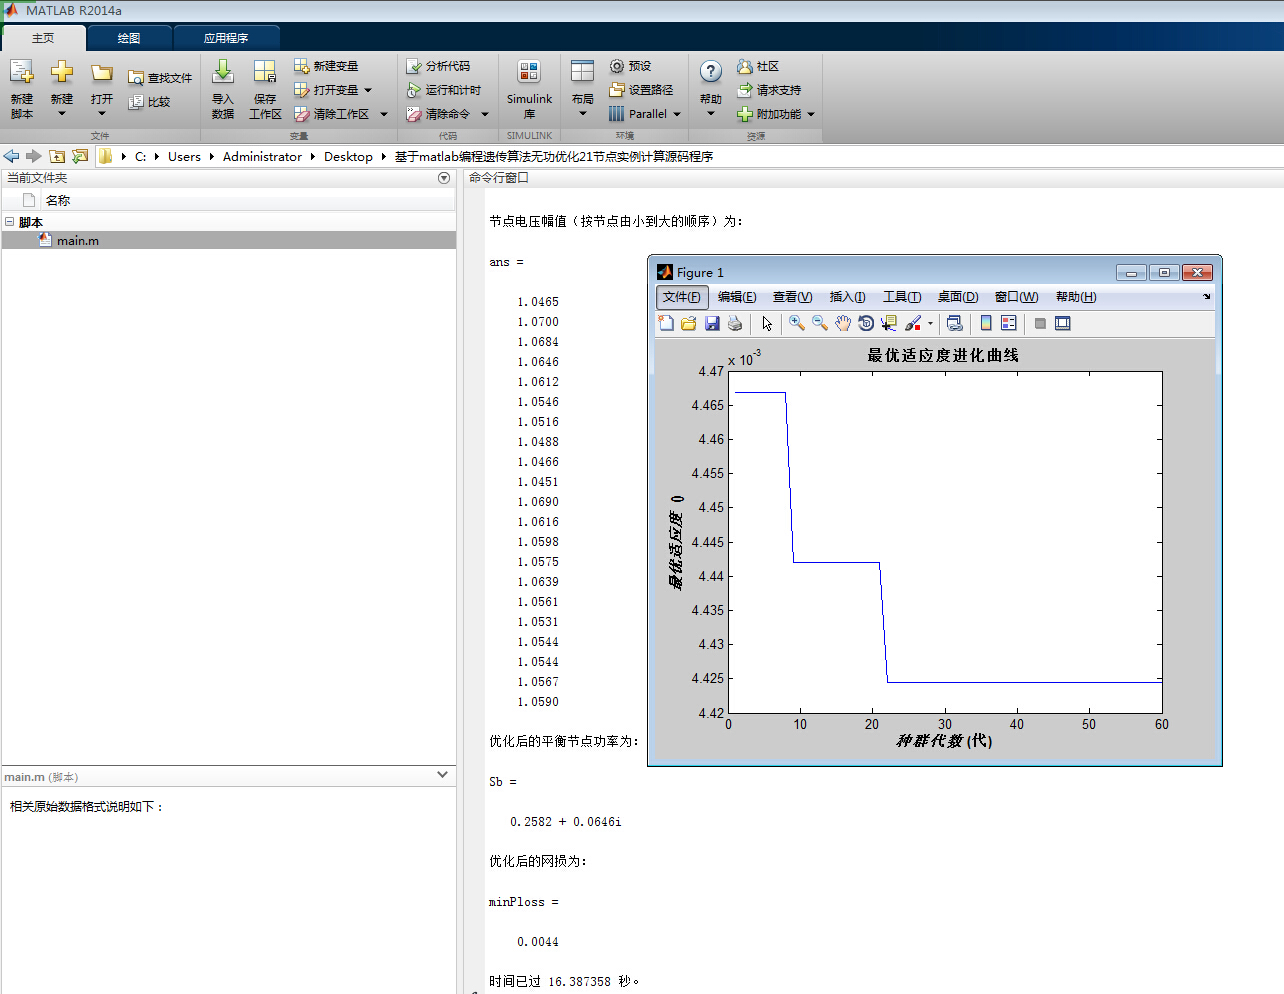Open the brush color dropdown arrow

(x=930, y=323)
